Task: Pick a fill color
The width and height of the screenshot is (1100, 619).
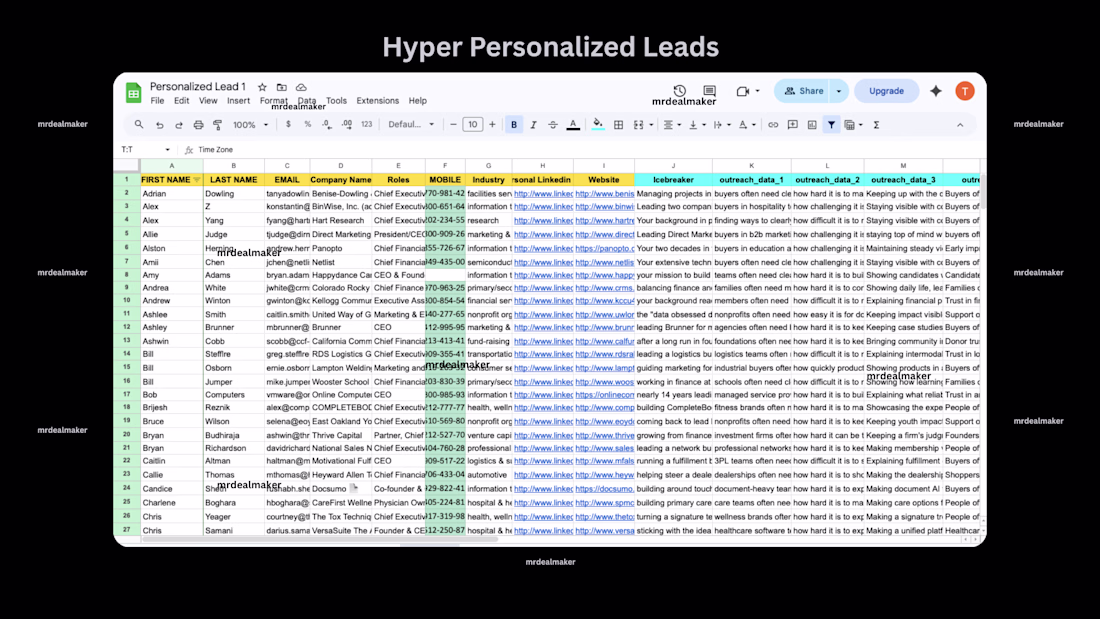Action: 598,125
